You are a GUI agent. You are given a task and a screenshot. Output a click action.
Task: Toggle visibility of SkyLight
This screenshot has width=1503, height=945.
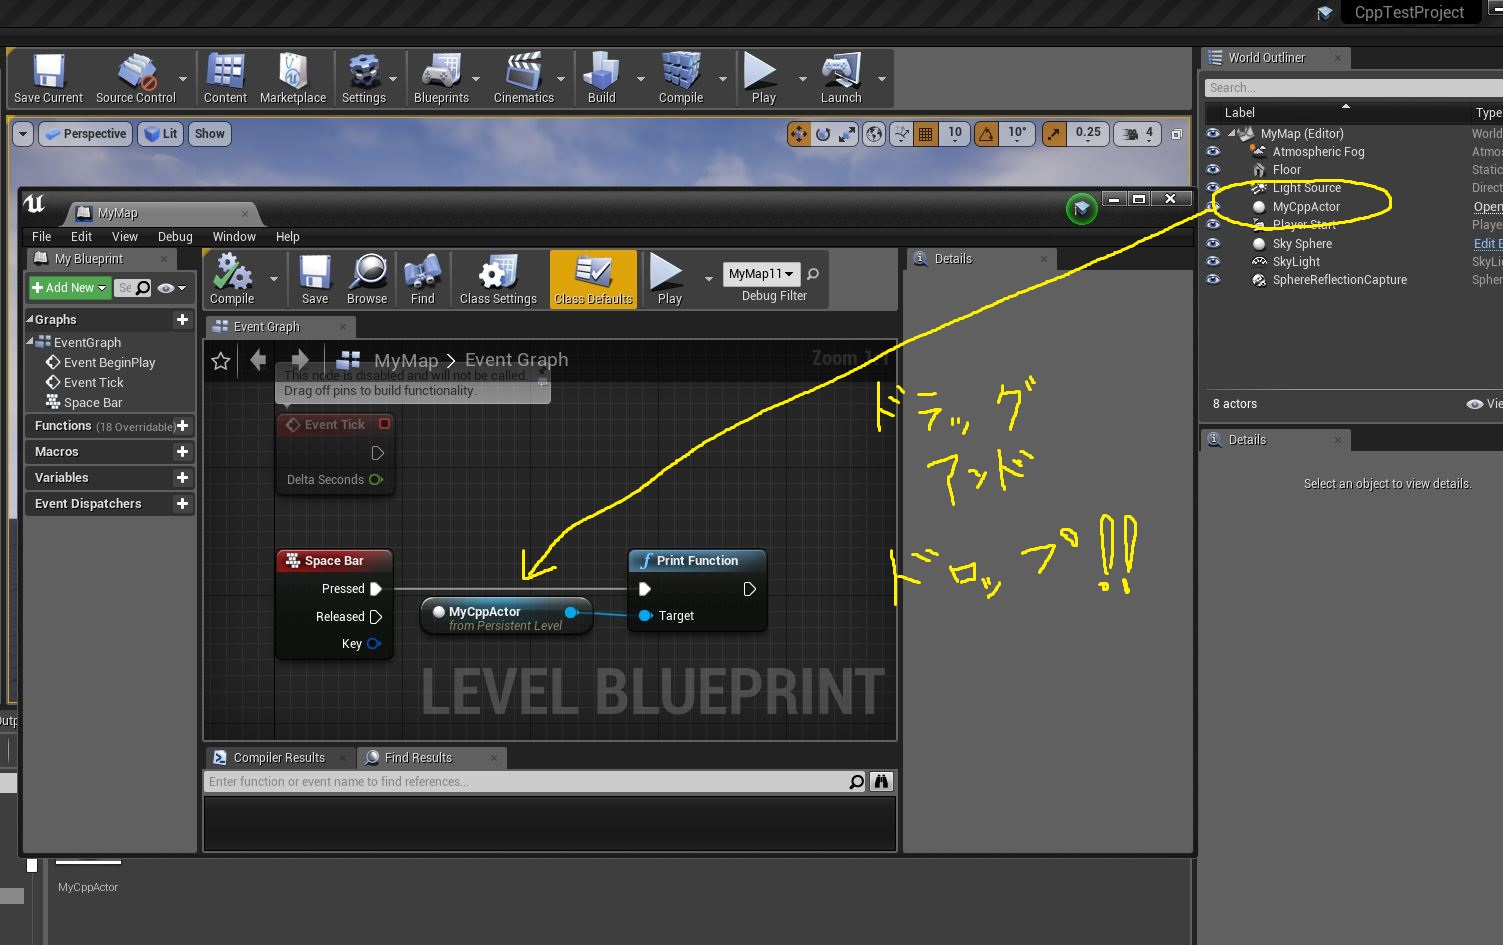coord(1213,261)
